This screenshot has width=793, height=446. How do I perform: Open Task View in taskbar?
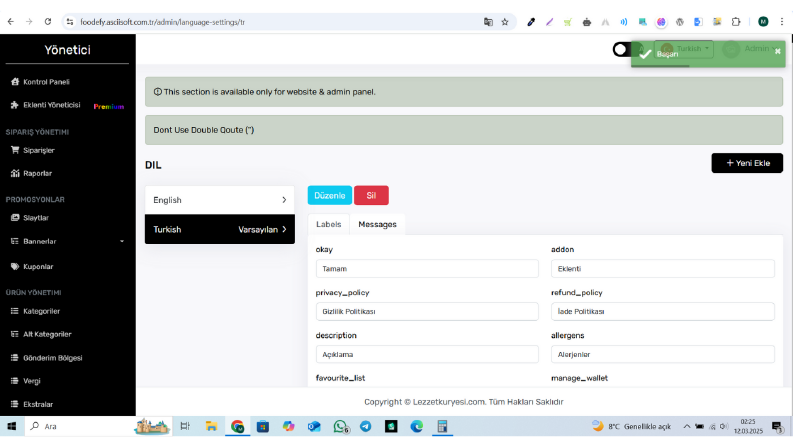tap(185, 426)
